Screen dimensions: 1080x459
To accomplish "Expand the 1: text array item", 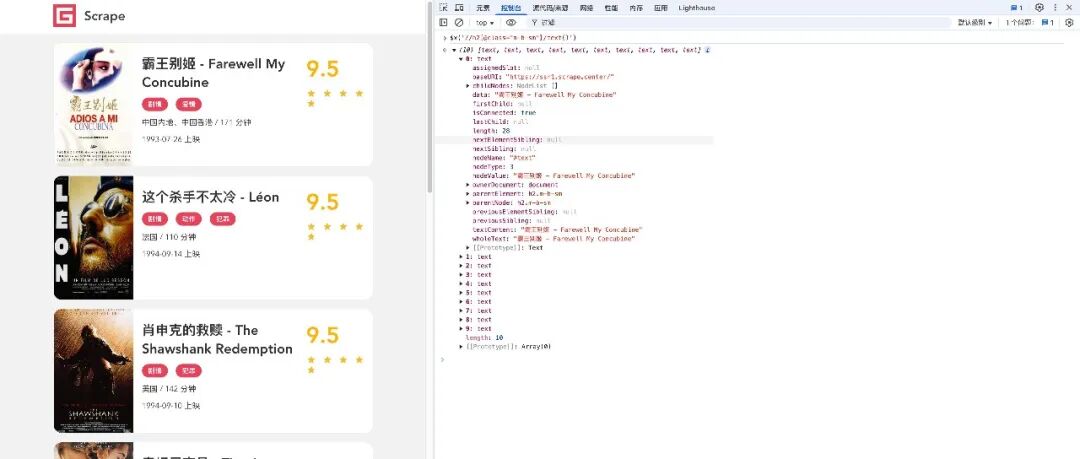I will [461, 256].
